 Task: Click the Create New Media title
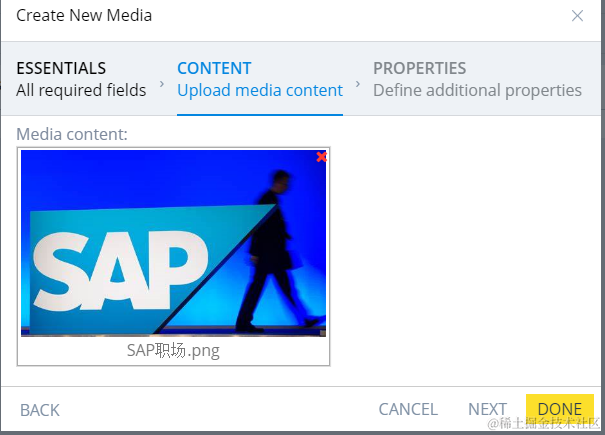[x=84, y=15]
